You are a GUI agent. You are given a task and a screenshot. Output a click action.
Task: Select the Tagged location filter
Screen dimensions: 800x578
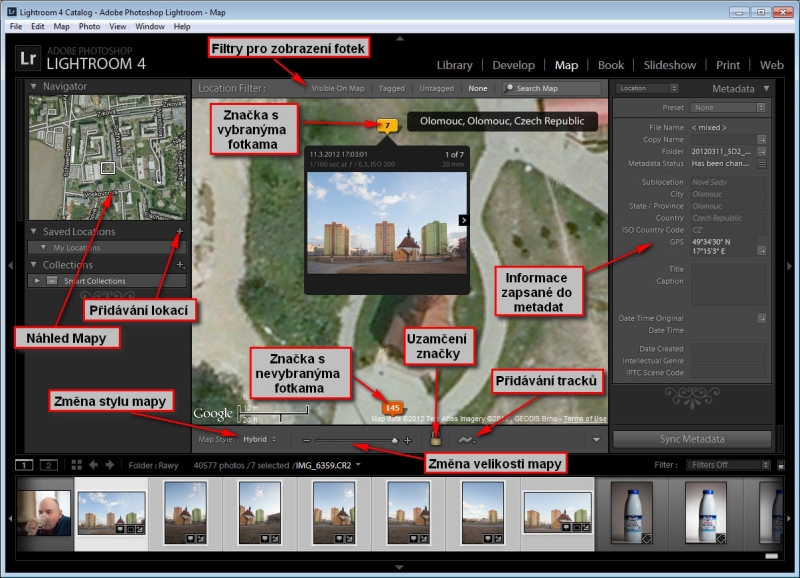[x=391, y=88]
